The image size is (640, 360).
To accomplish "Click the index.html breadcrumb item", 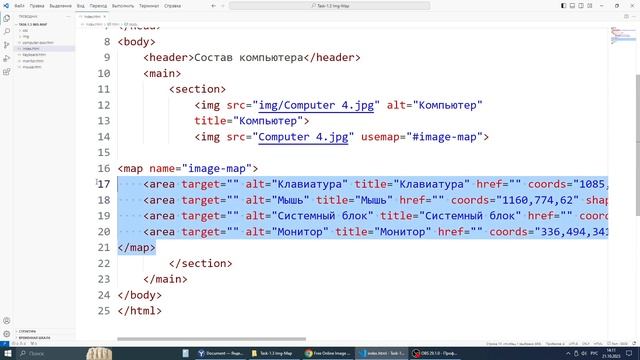I will click(94, 24).
